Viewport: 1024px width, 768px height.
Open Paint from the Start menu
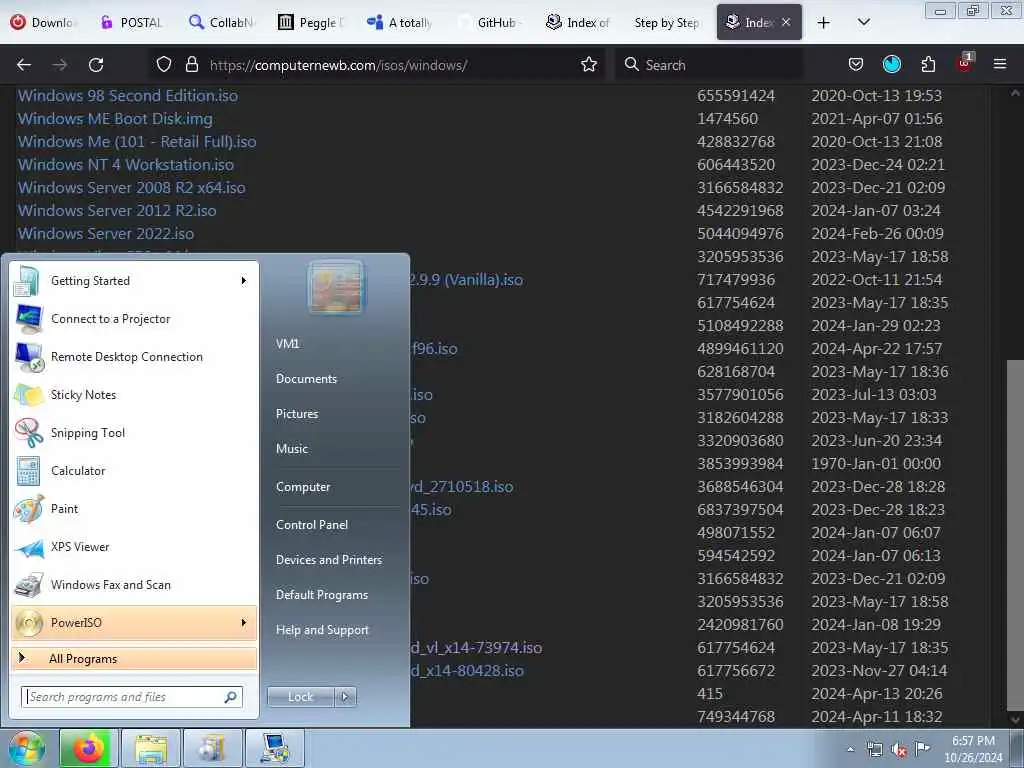click(x=135, y=509)
